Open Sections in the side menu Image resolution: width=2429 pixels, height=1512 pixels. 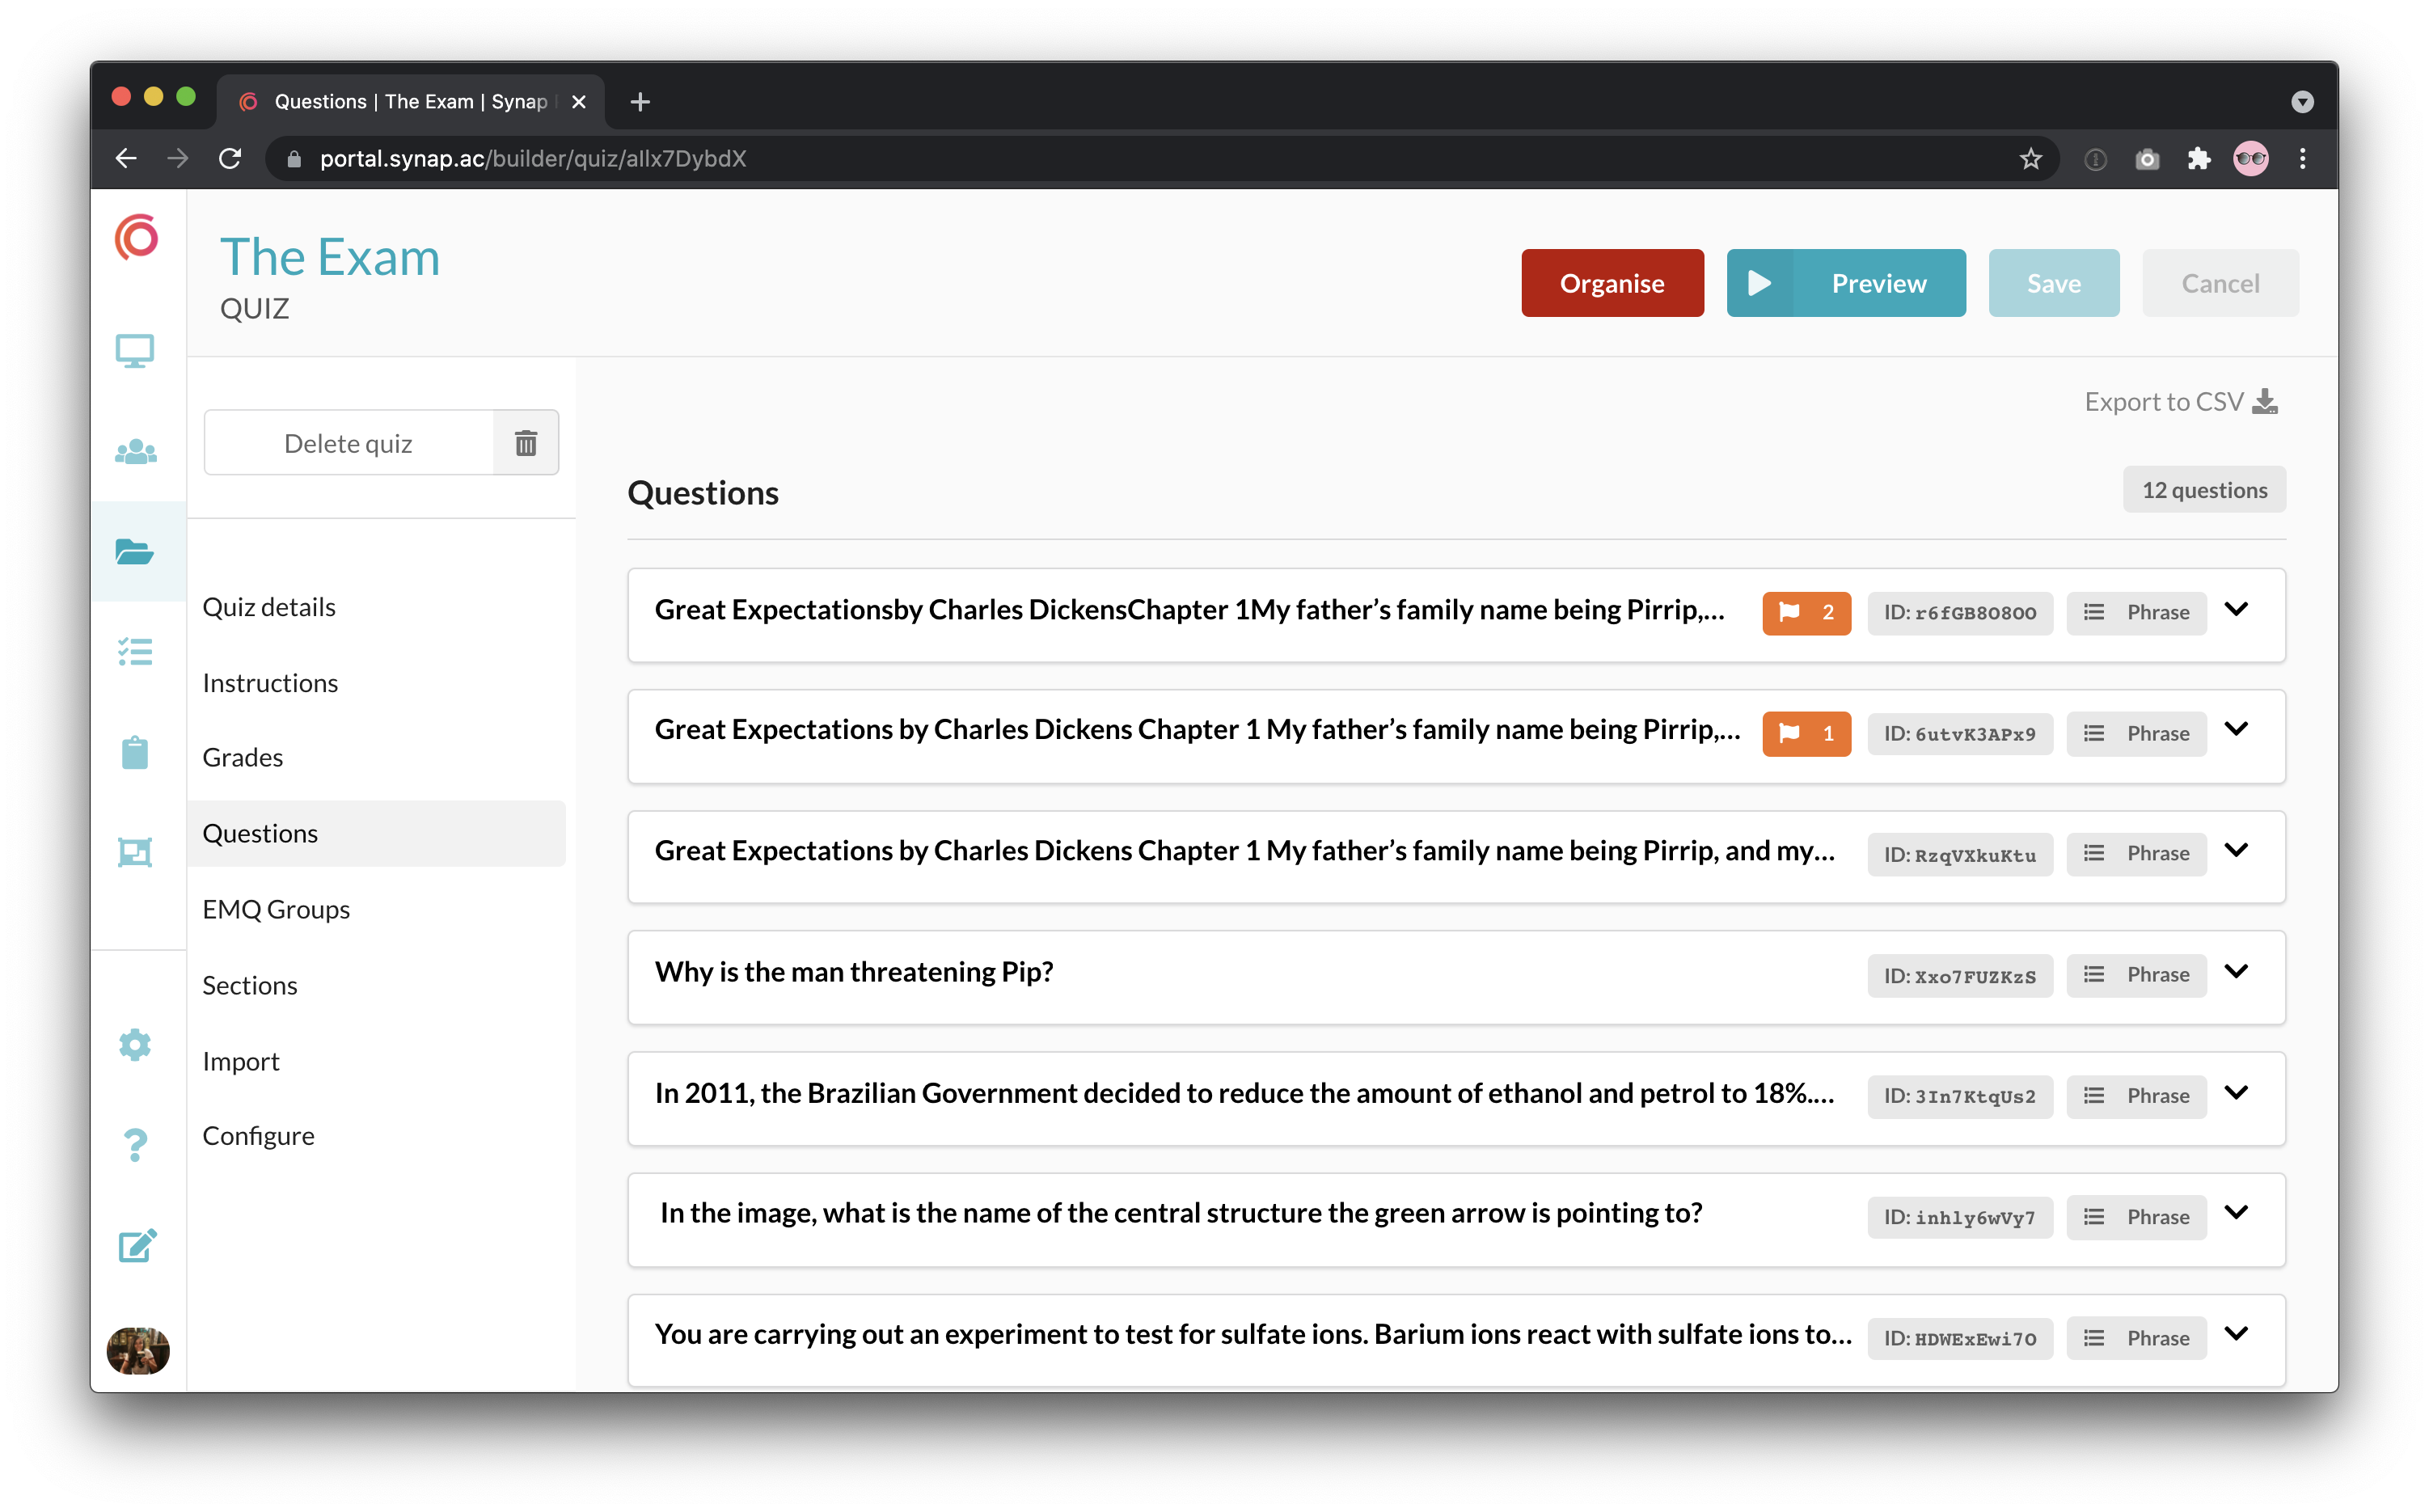(250, 985)
